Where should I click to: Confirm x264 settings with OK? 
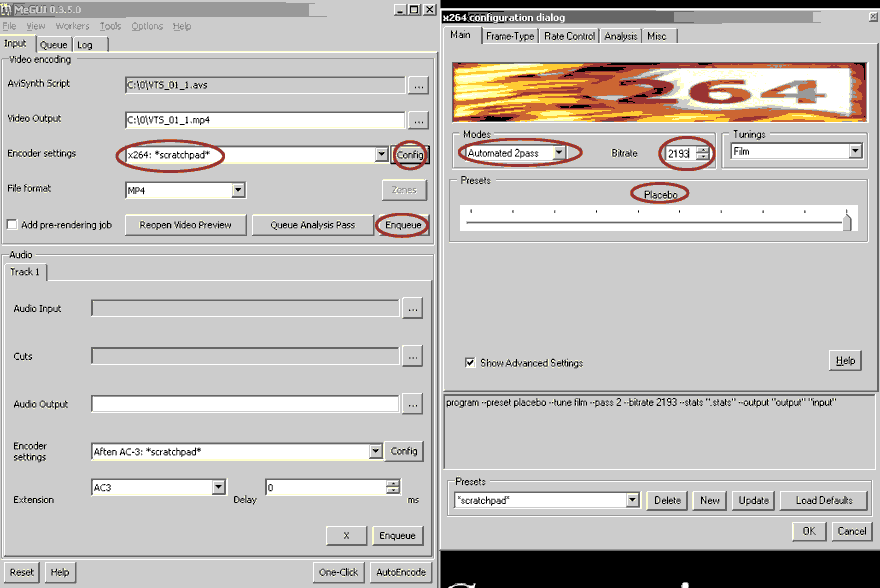[x=809, y=531]
